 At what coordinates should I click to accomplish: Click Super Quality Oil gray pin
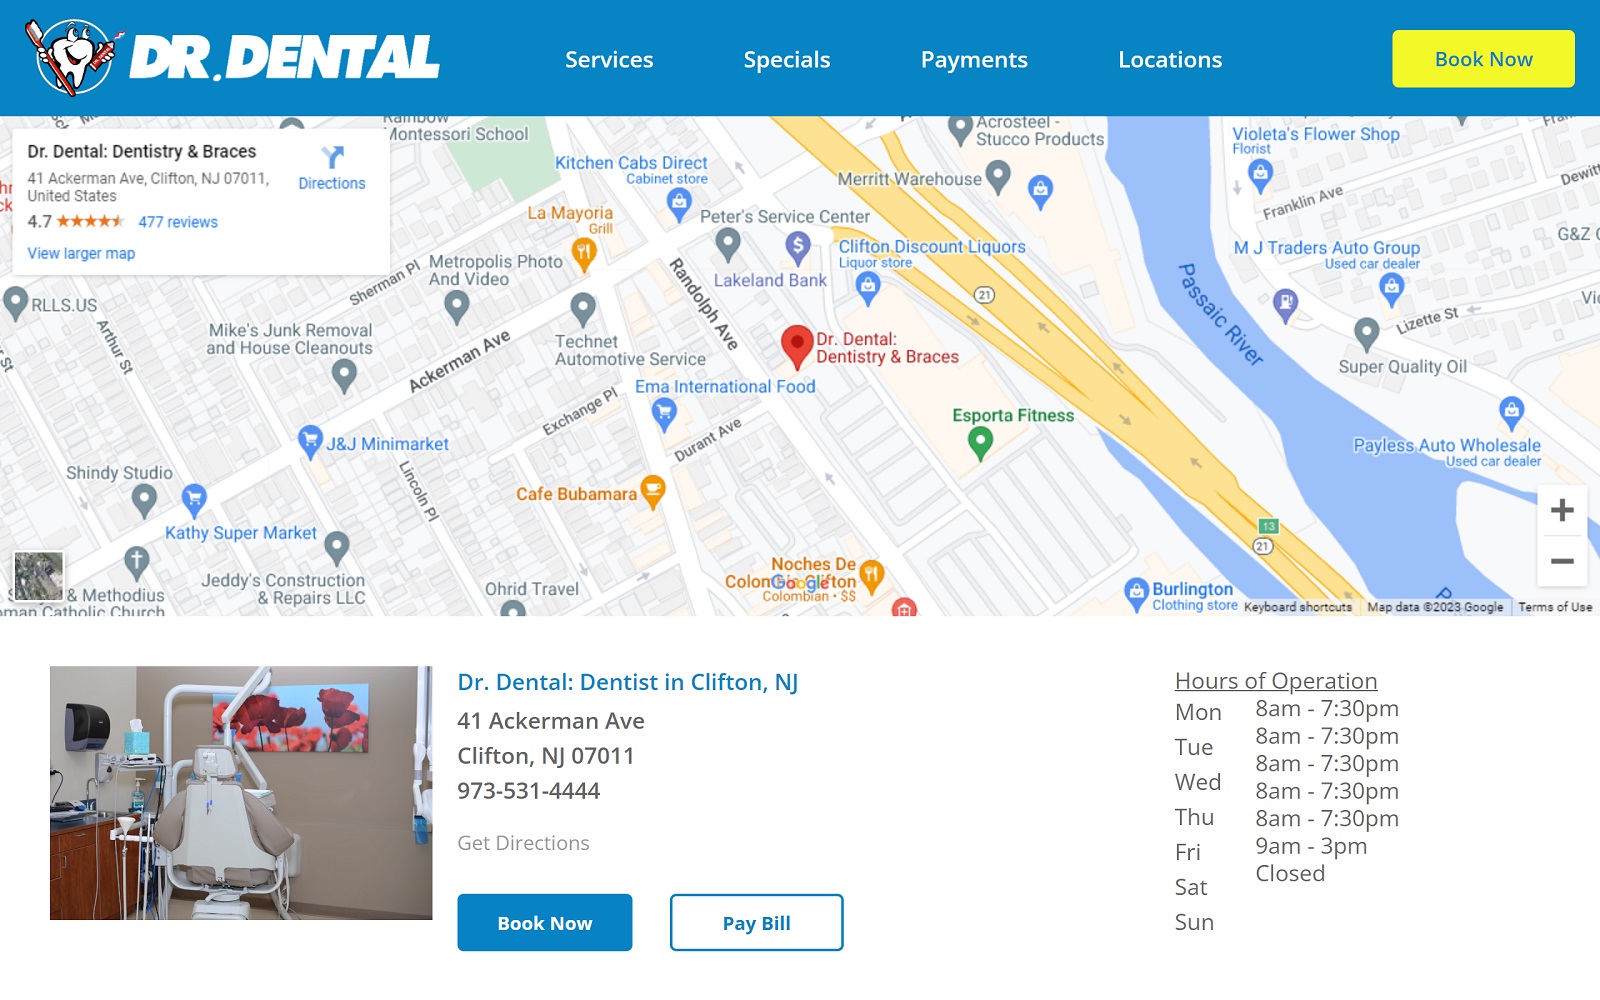tap(1367, 333)
